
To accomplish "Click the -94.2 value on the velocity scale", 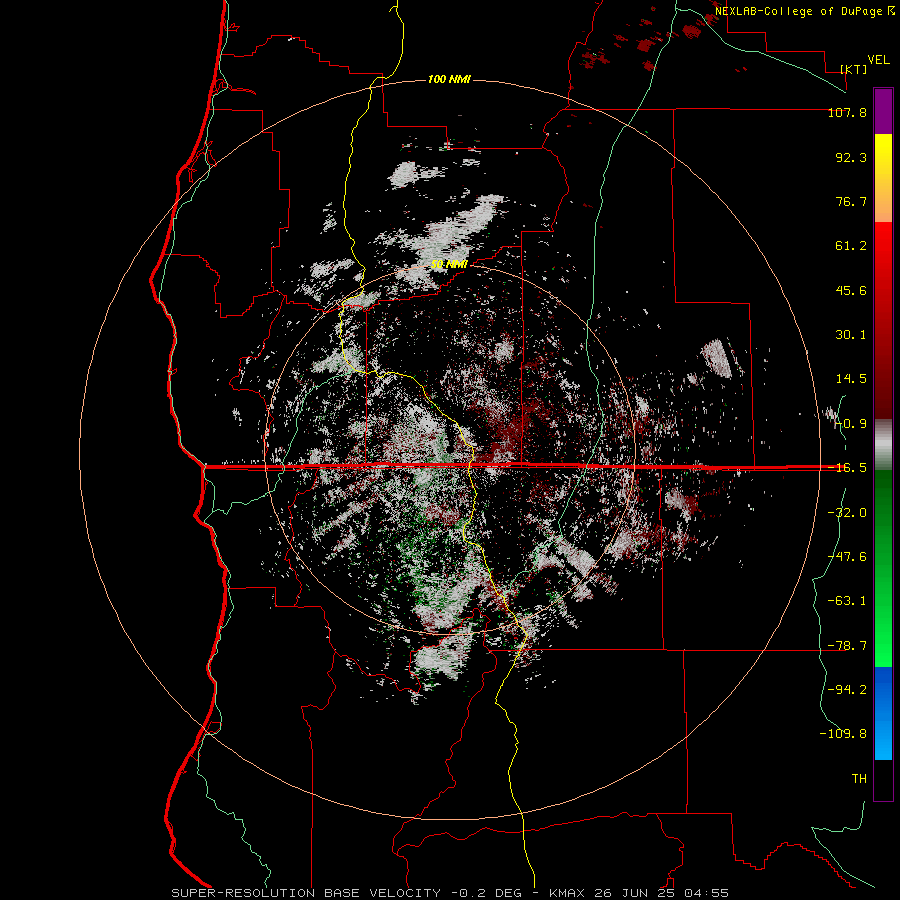I will pyautogui.click(x=847, y=690).
